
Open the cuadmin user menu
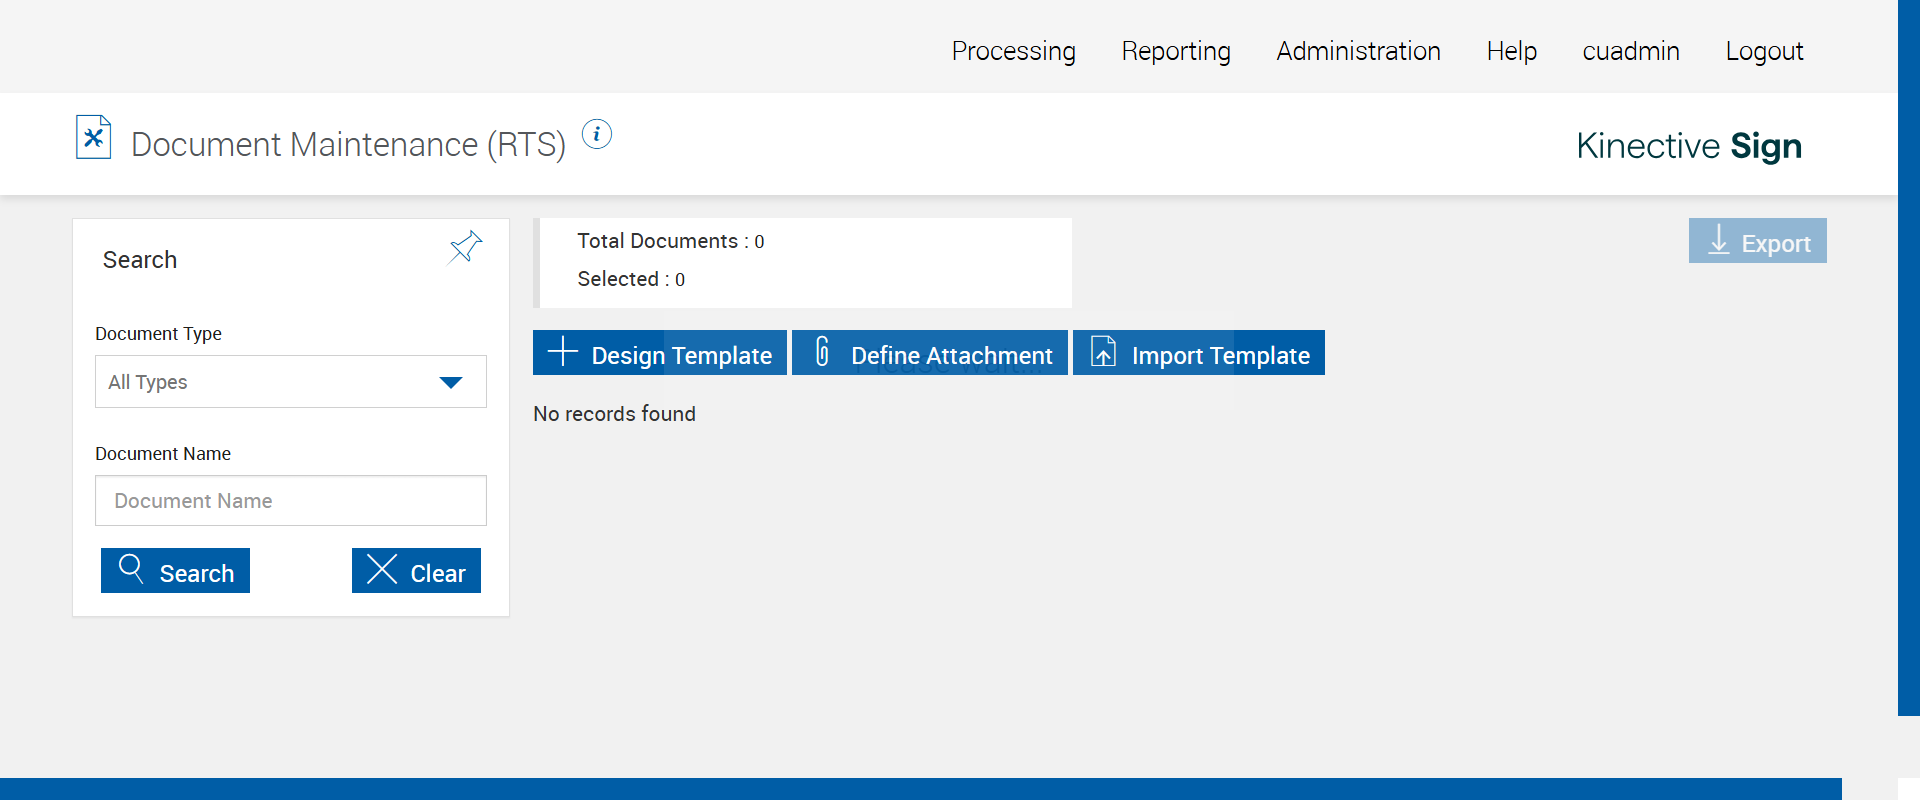tap(1630, 51)
